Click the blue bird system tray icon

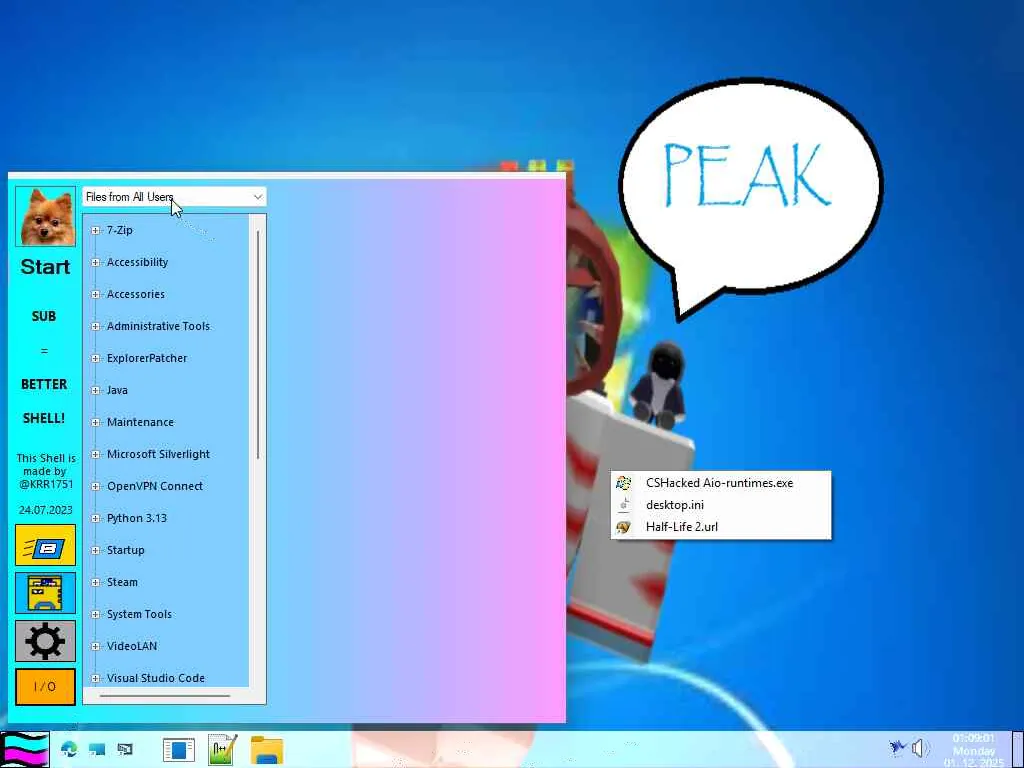(x=898, y=747)
